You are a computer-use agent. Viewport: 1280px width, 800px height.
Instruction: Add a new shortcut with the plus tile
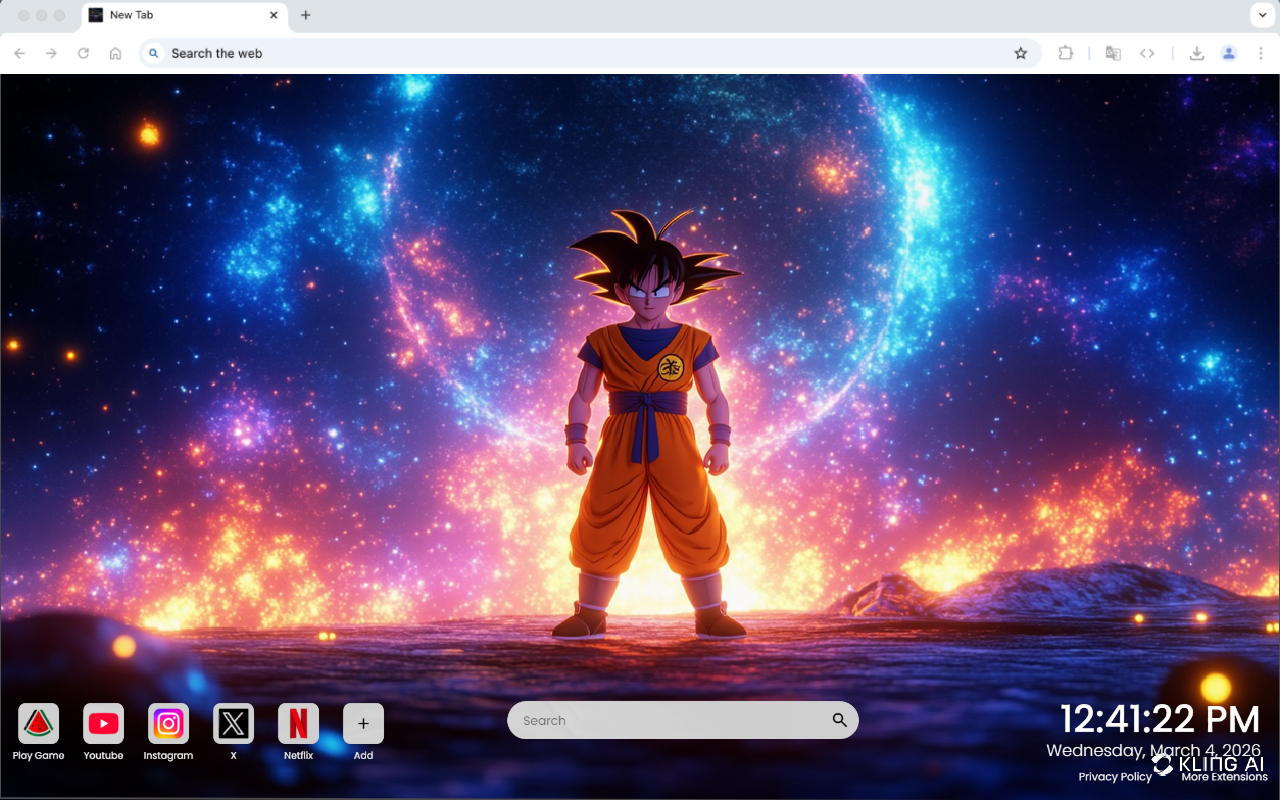[363, 723]
